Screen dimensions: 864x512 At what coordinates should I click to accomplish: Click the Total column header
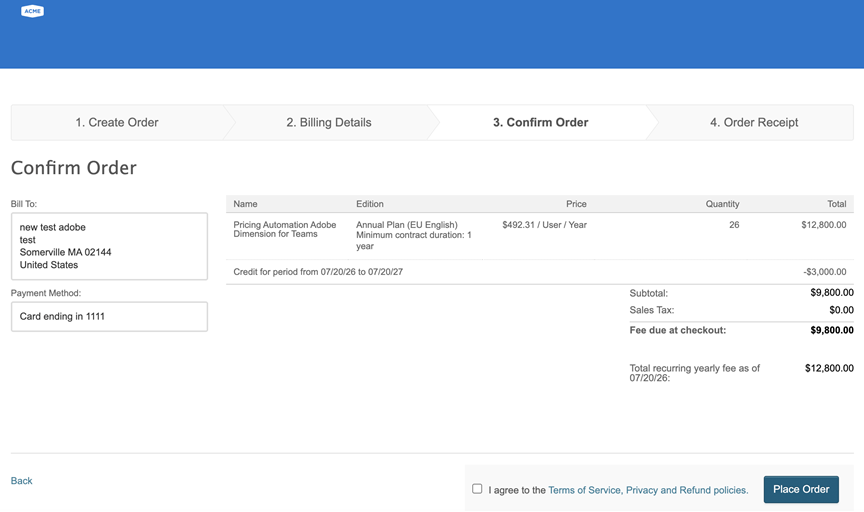pyautogui.click(x=836, y=204)
